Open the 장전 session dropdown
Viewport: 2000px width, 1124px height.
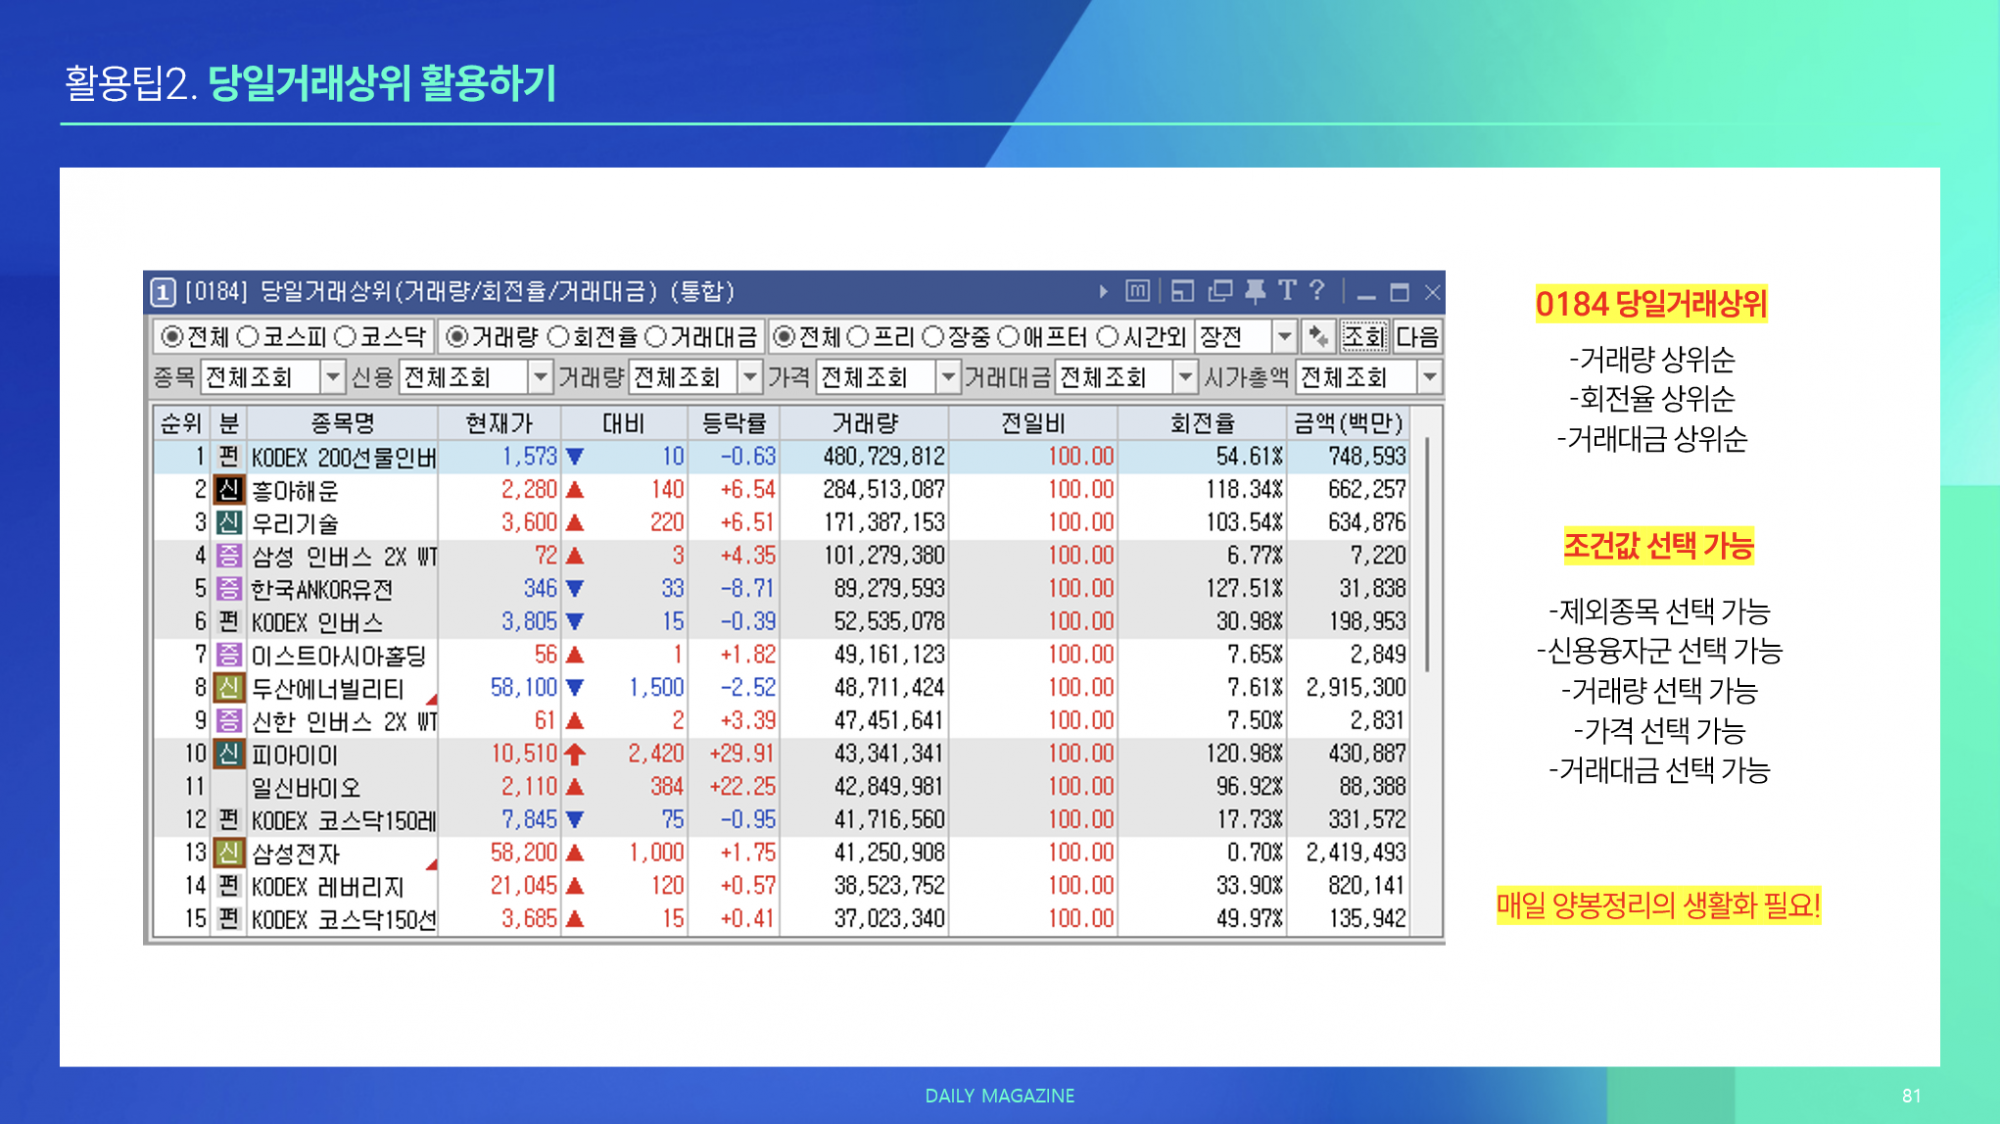[1284, 336]
